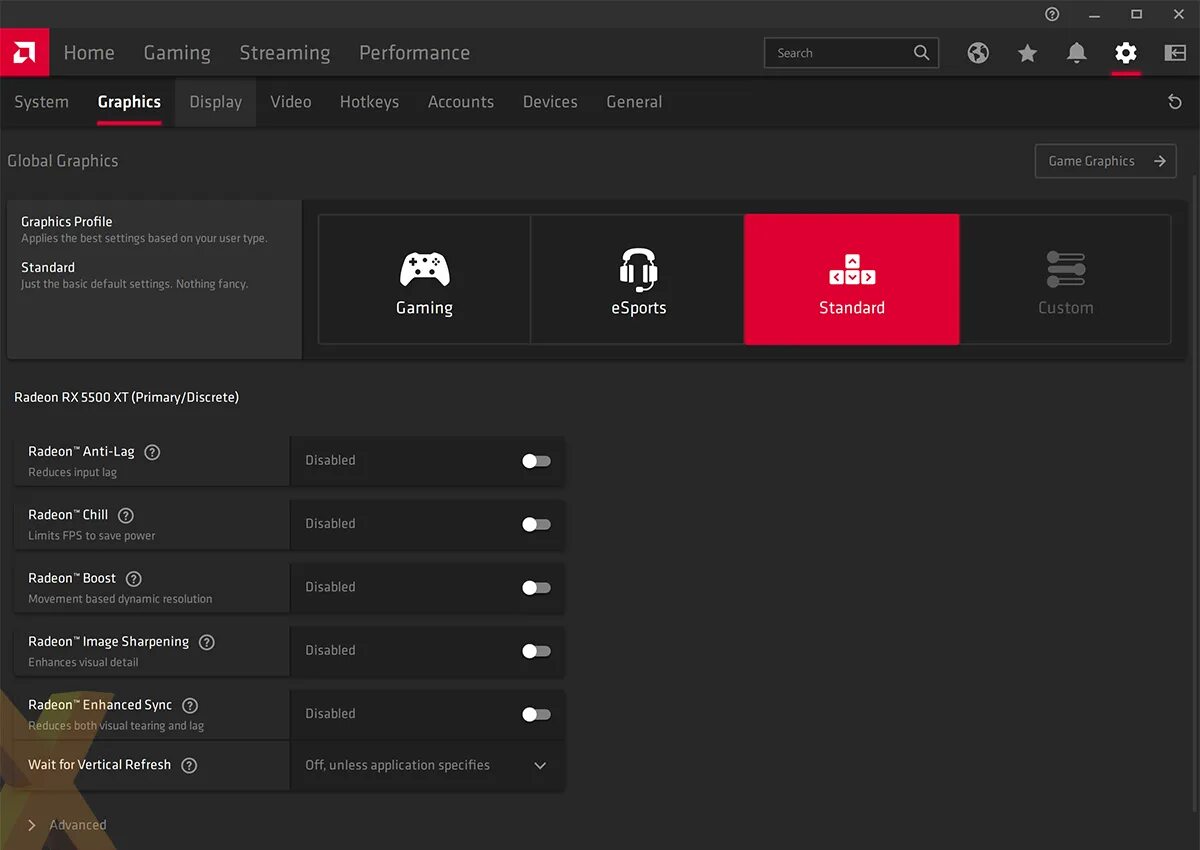Screen dimensions: 1200x850
Task: Click Global Graphics heading
Action: pos(63,161)
